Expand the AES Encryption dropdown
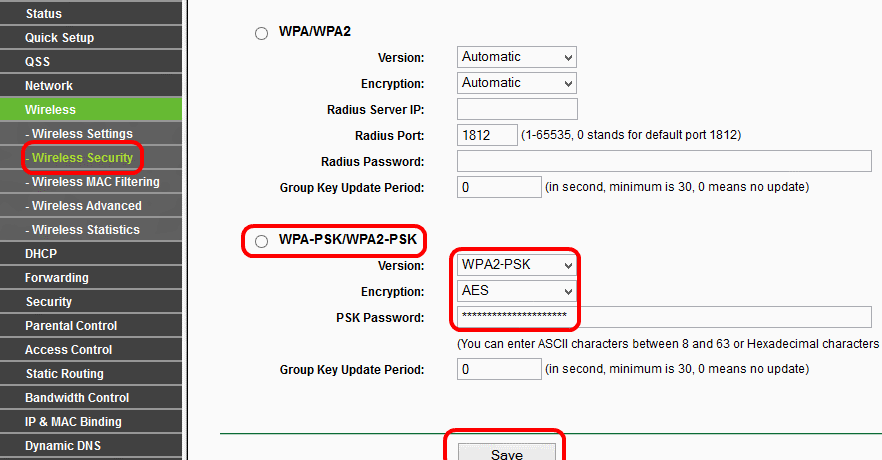 coord(517,291)
